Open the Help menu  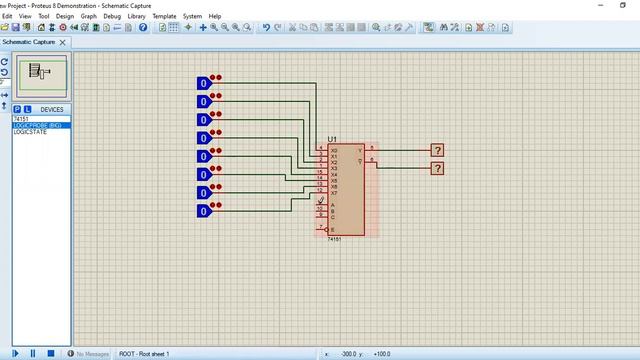point(215,16)
